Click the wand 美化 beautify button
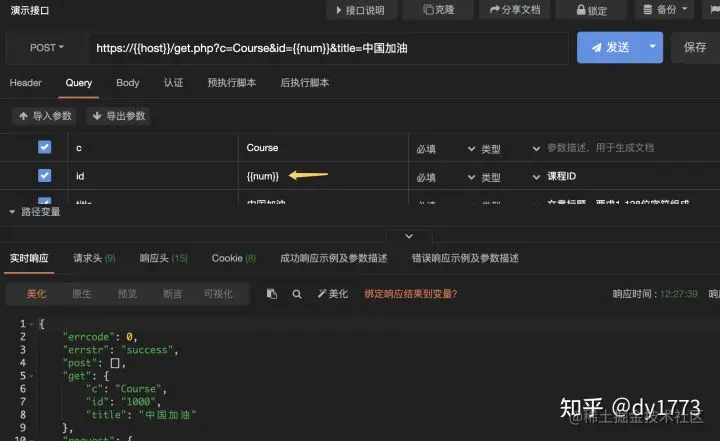720x441 pixels. (x=332, y=294)
